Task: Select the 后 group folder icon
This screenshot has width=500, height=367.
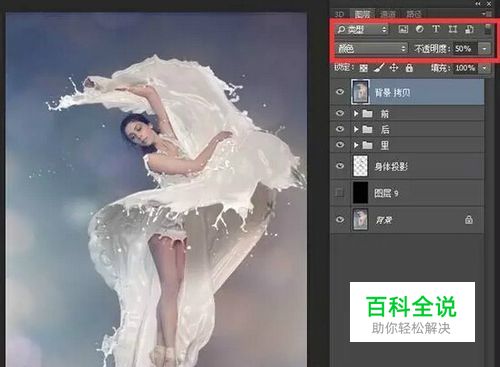Action: tap(367, 129)
